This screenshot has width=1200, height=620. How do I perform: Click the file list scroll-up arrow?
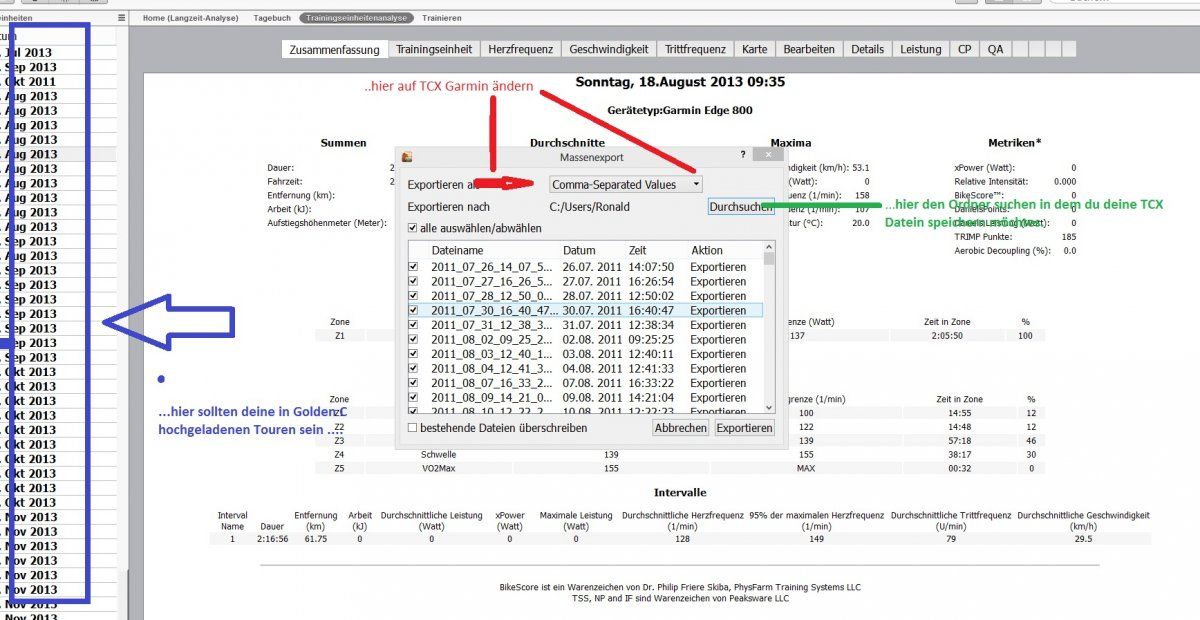tap(769, 246)
